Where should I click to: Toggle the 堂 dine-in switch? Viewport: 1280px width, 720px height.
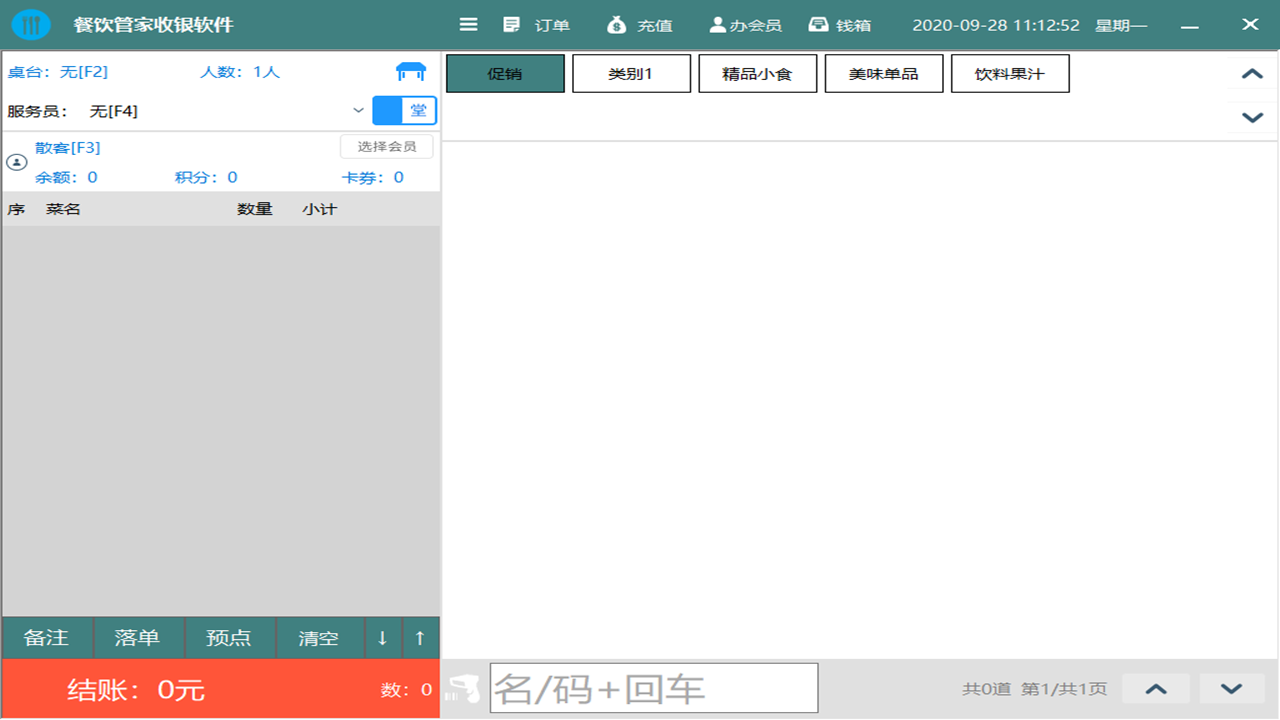pyautogui.click(x=405, y=111)
